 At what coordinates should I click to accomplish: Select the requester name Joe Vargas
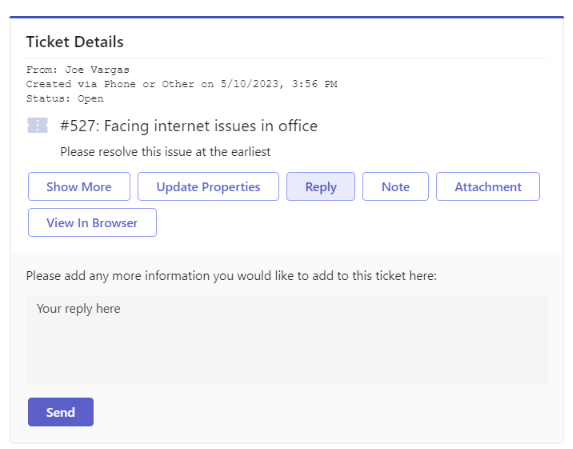97,70
